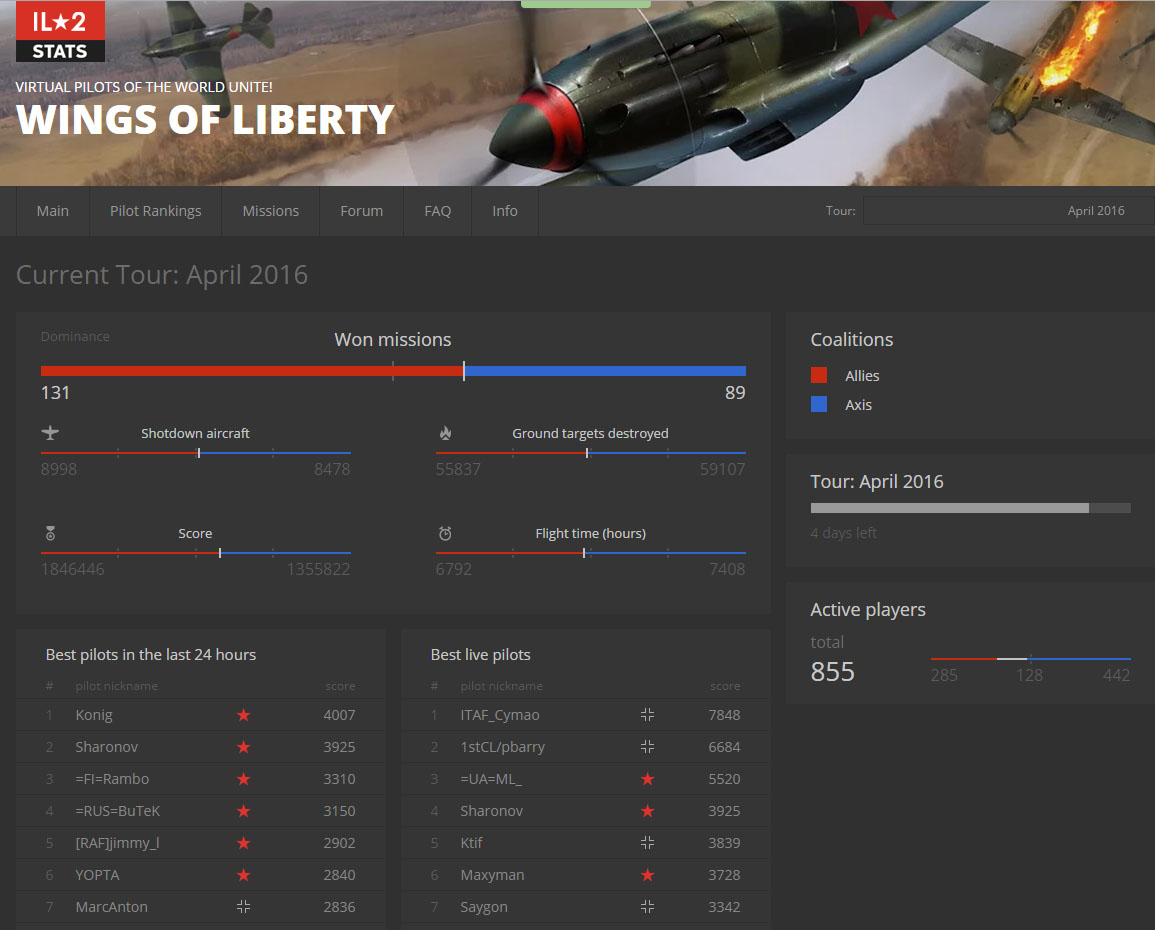Image resolution: width=1155 pixels, height=930 pixels.
Task: Go to the Missions tab
Action: [x=270, y=211]
